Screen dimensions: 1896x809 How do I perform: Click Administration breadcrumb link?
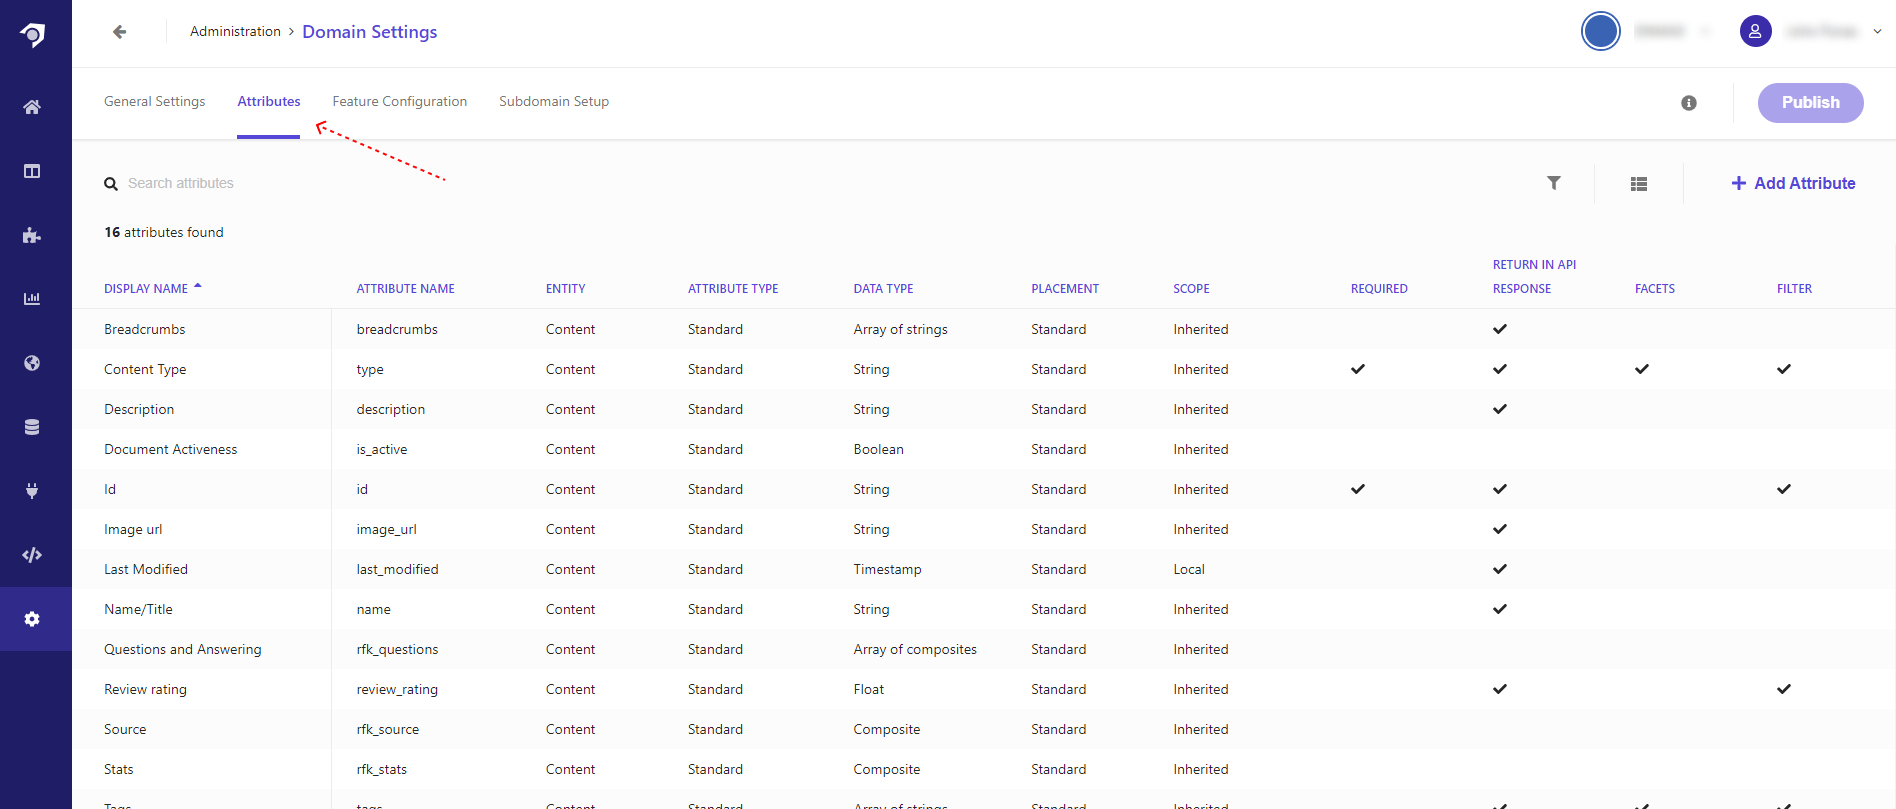click(x=235, y=31)
